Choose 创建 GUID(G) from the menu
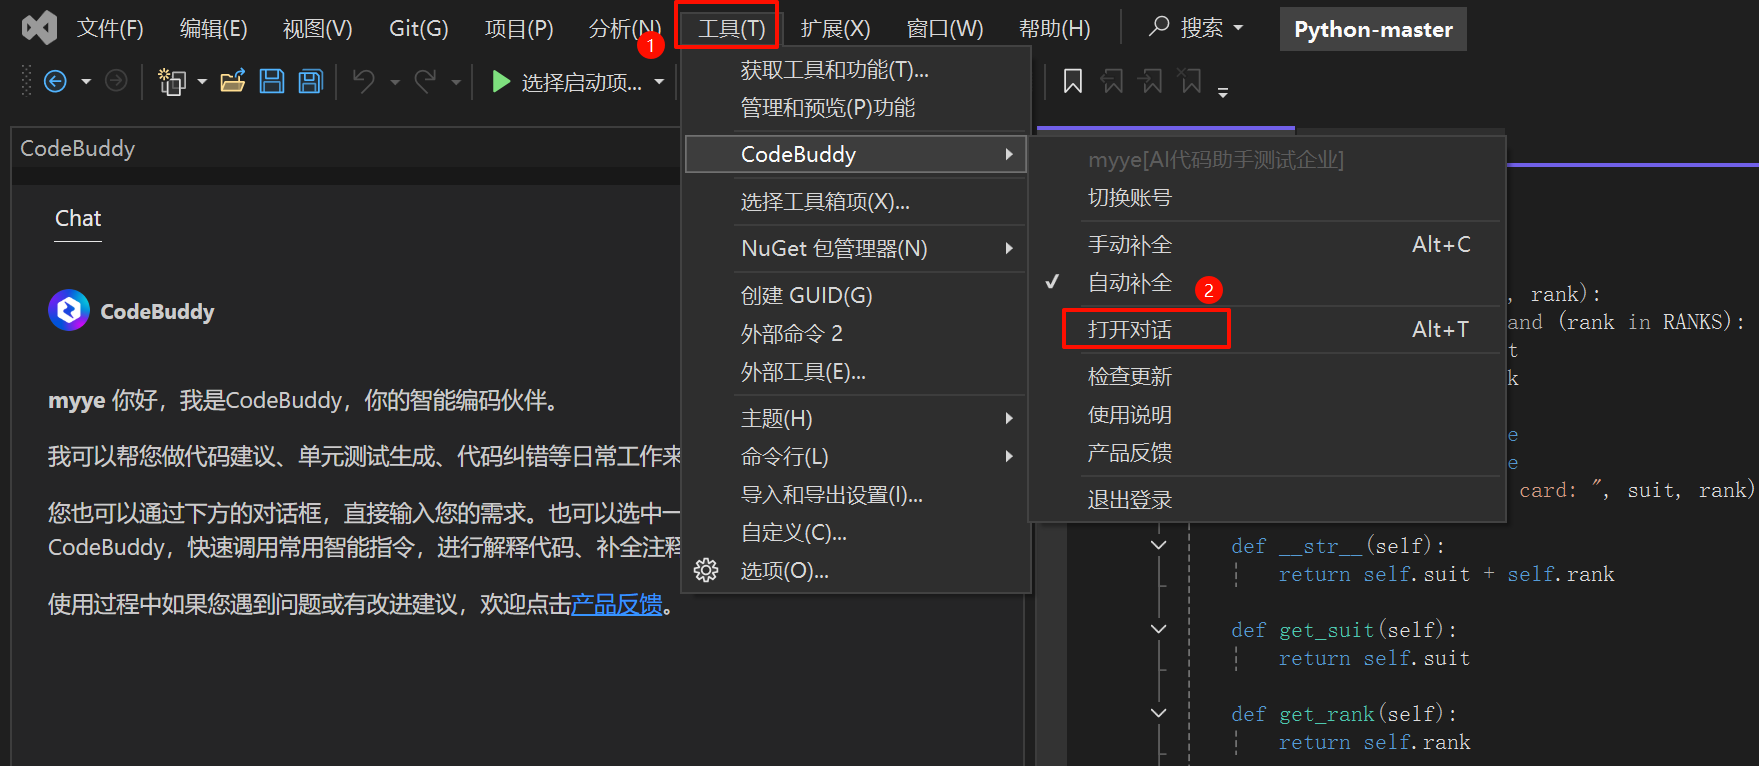Viewport: 1759px width, 766px height. click(x=856, y=296)
